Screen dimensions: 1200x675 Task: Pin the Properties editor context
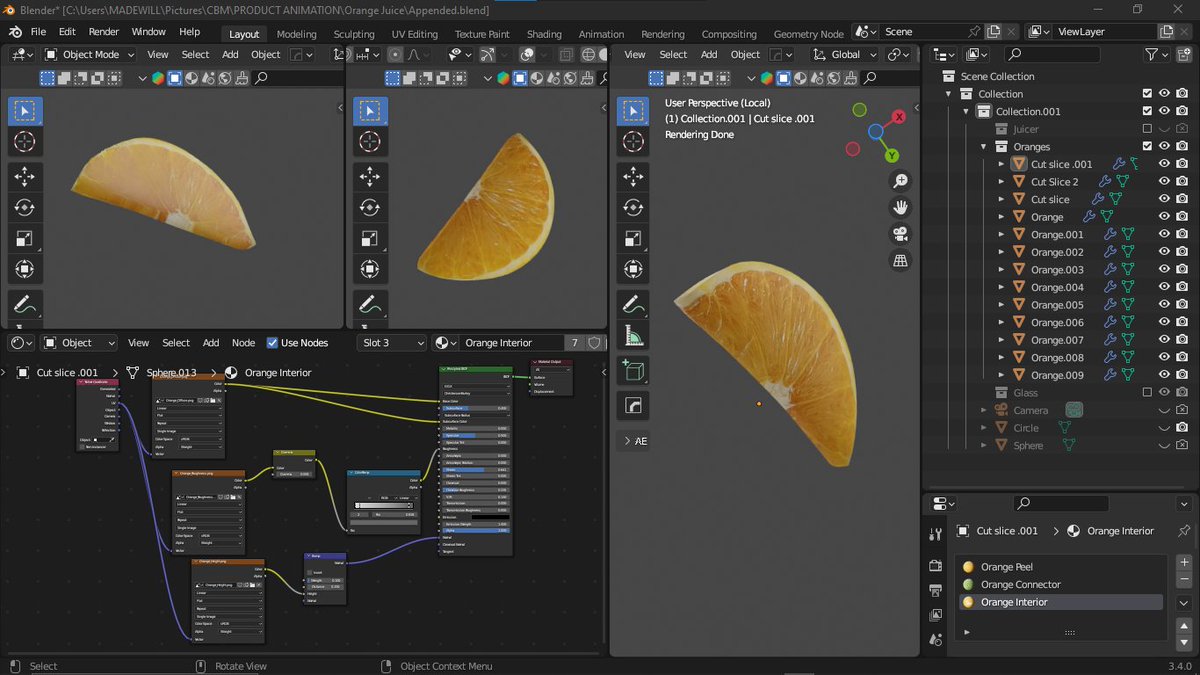1184,531
